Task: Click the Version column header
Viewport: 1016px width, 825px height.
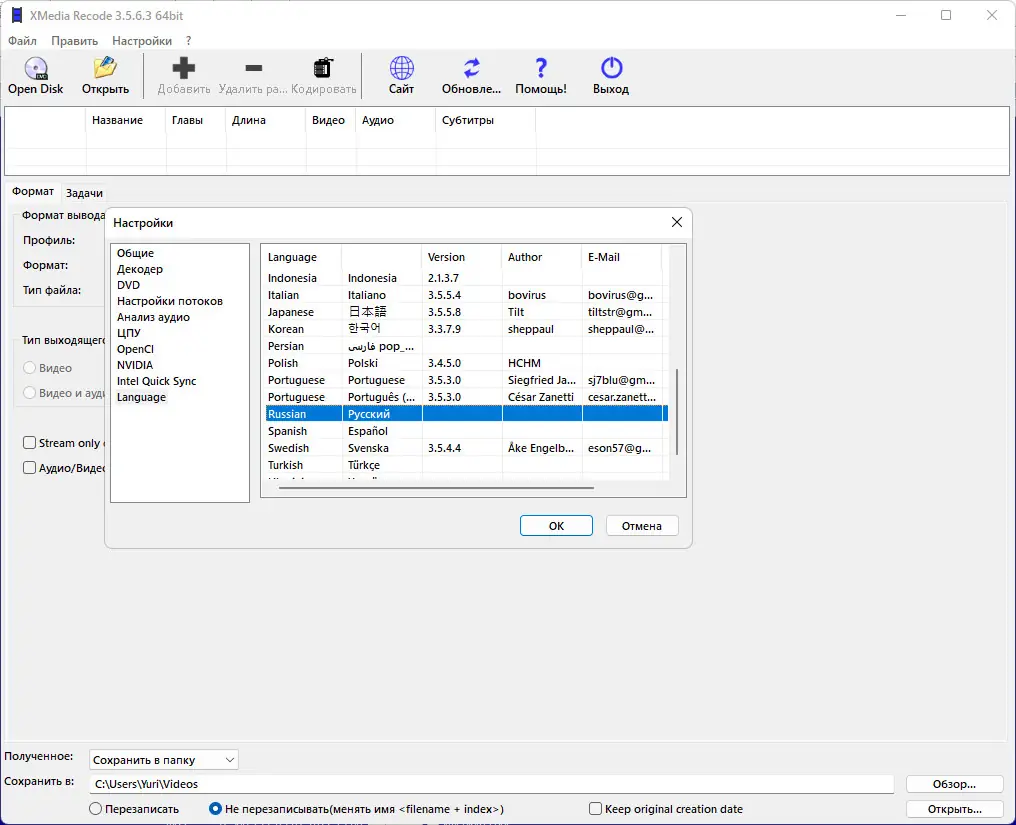Action: click(x=461, y=257)
